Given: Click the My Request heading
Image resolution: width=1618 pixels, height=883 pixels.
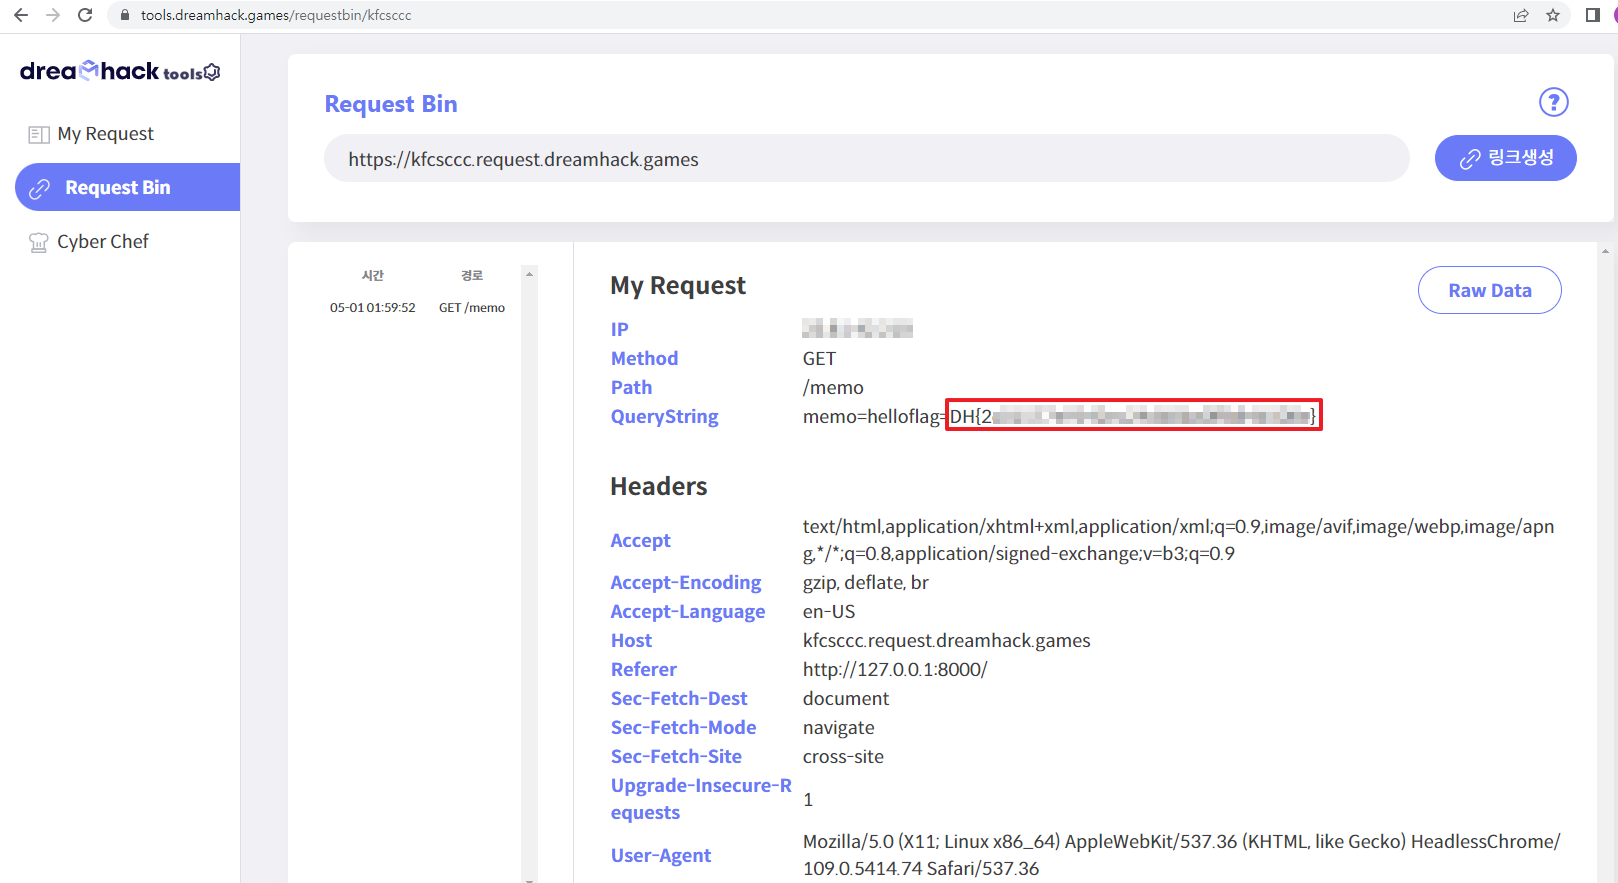Looking at the screenshot, I should coord(678,286).
